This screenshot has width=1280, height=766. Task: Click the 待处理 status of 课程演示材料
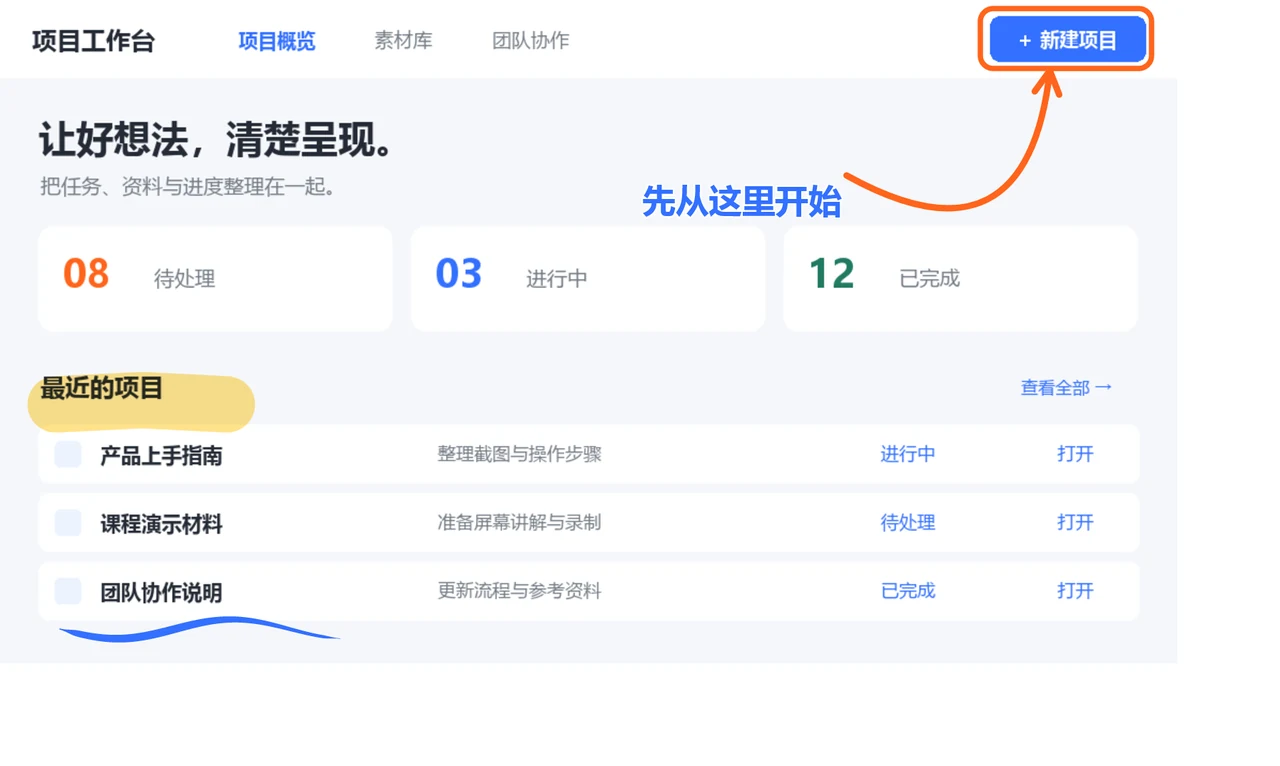click(908, 522)
